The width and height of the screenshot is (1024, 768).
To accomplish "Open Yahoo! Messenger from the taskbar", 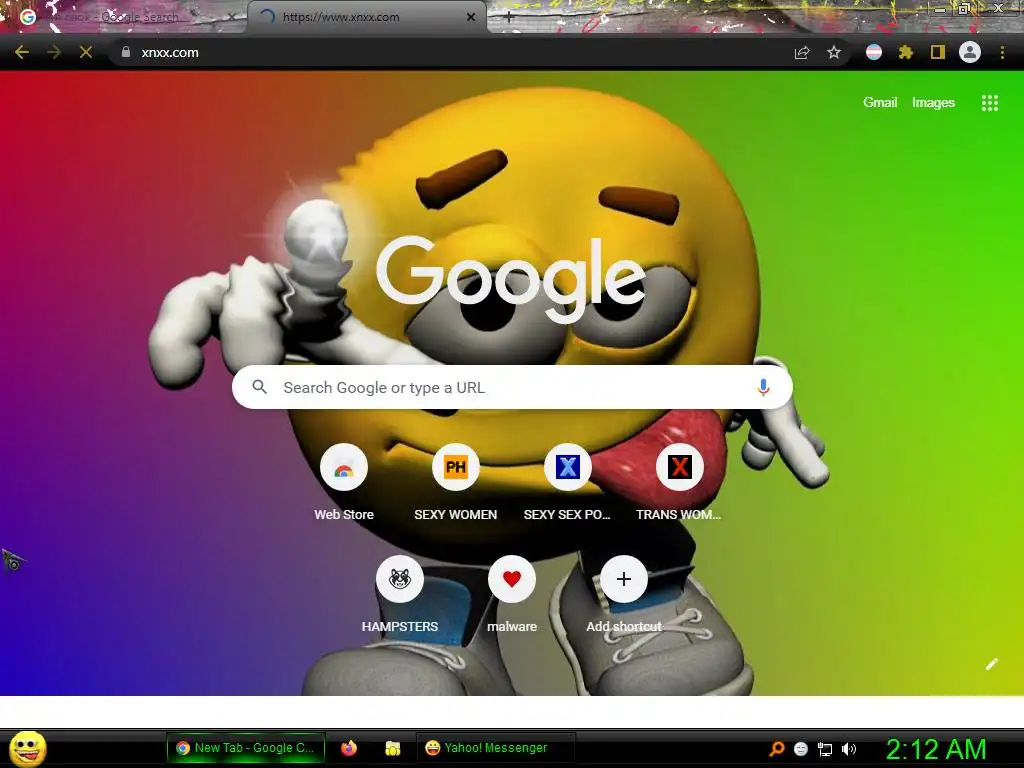I will (495, 748).
